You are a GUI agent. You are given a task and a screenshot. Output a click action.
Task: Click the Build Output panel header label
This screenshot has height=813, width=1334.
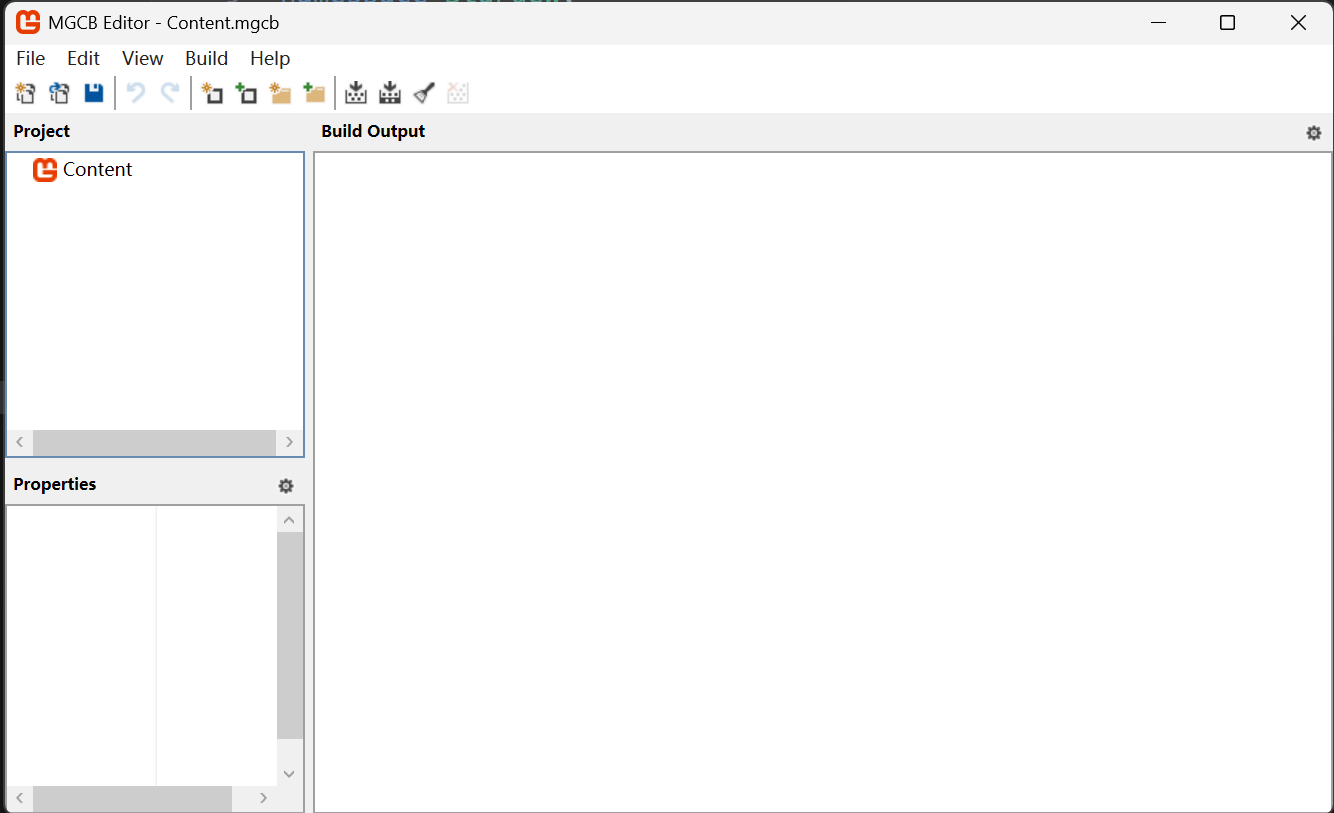click(373, 131)
